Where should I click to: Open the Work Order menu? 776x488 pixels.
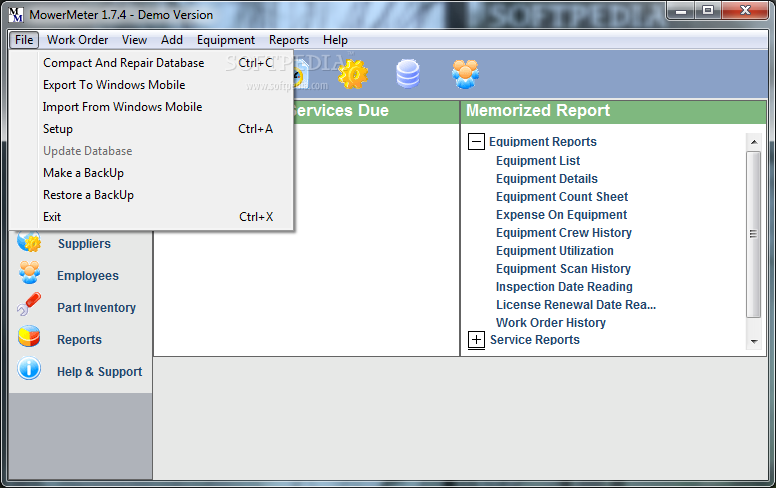click(x=77, y=40)
